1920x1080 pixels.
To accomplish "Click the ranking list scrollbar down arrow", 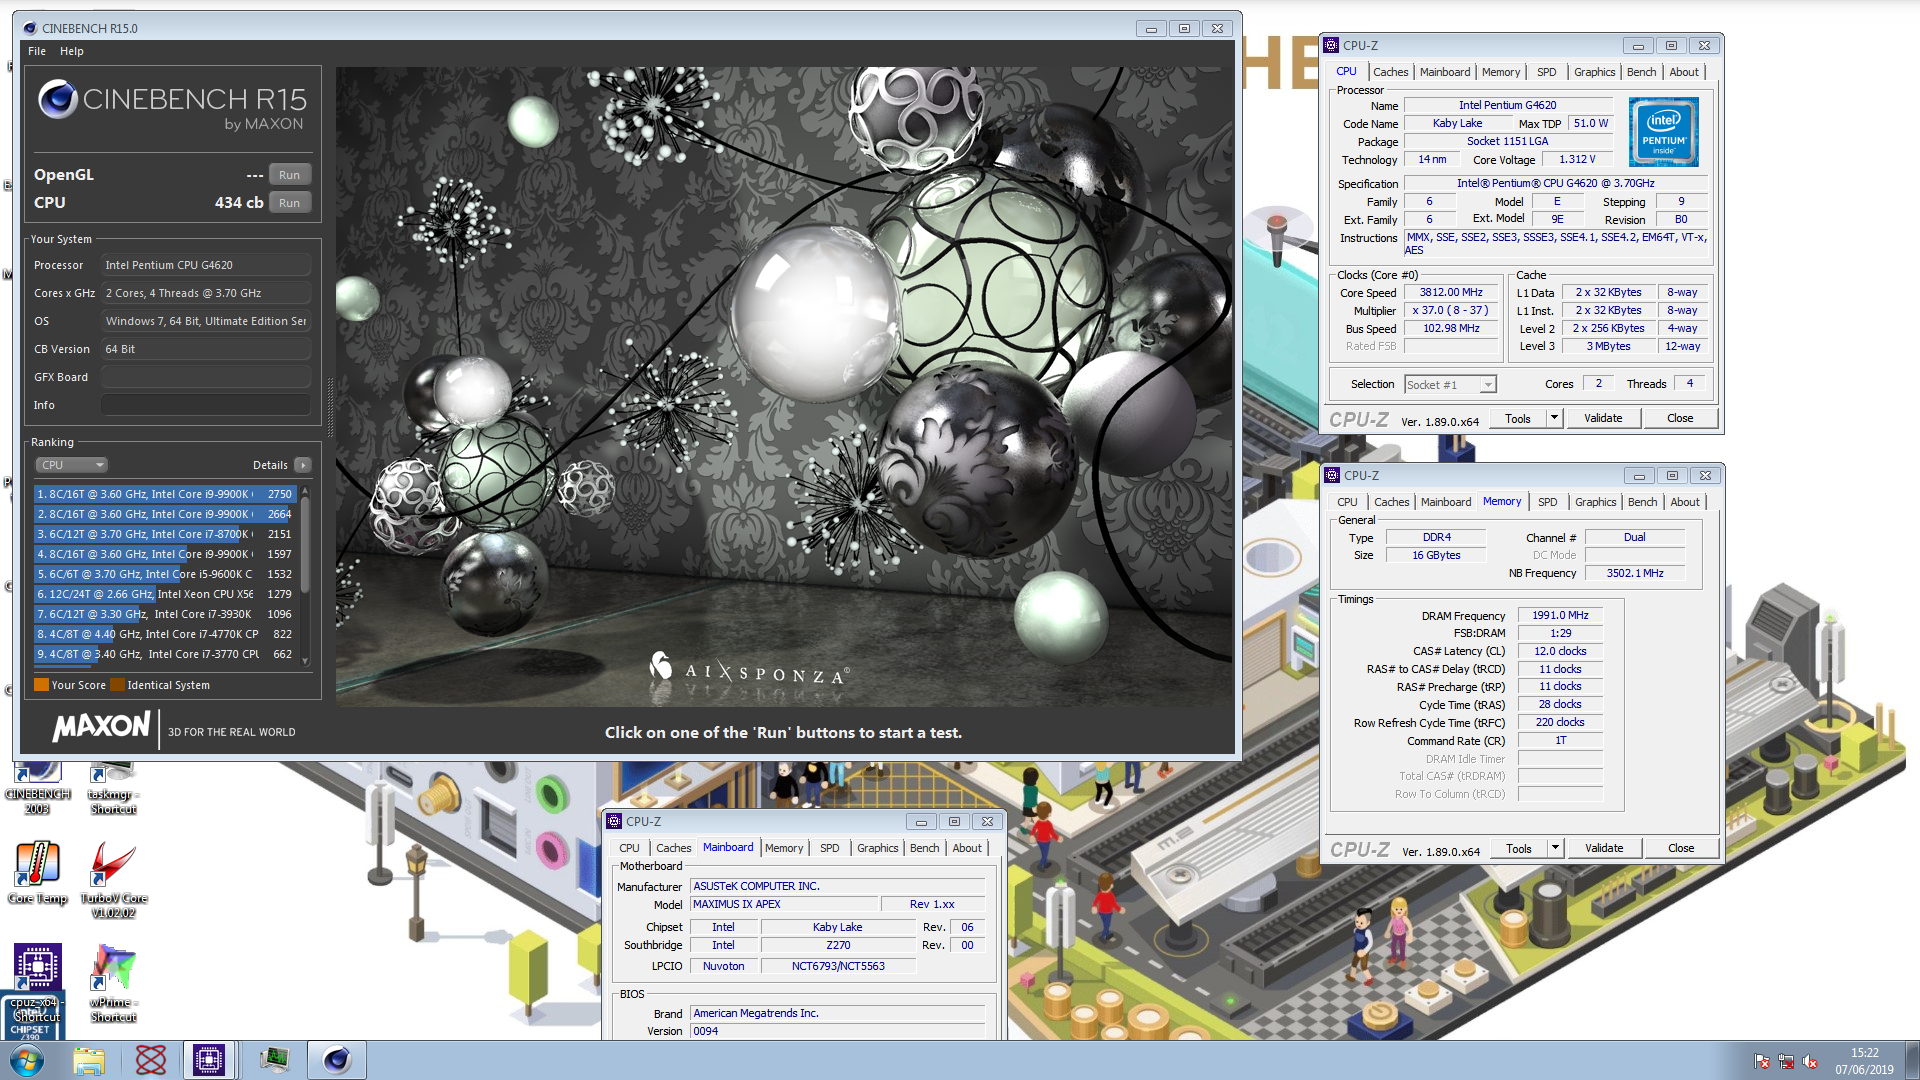I will [x=305, y=662].
